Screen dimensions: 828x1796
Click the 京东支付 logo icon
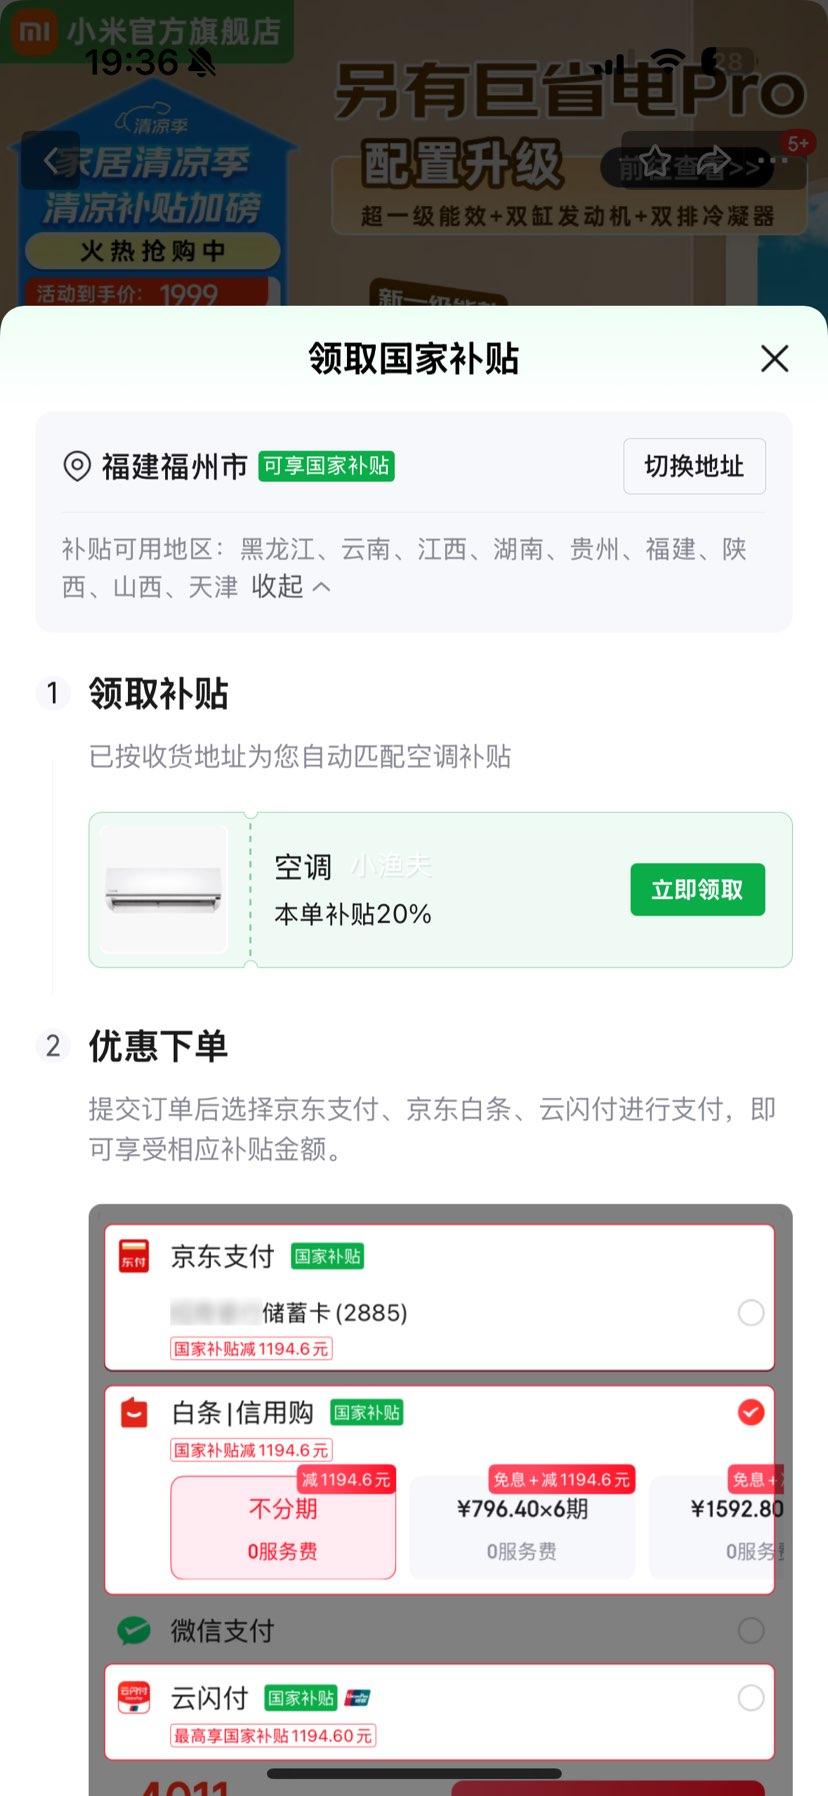pyautogui.click(x=134, y=1256)
